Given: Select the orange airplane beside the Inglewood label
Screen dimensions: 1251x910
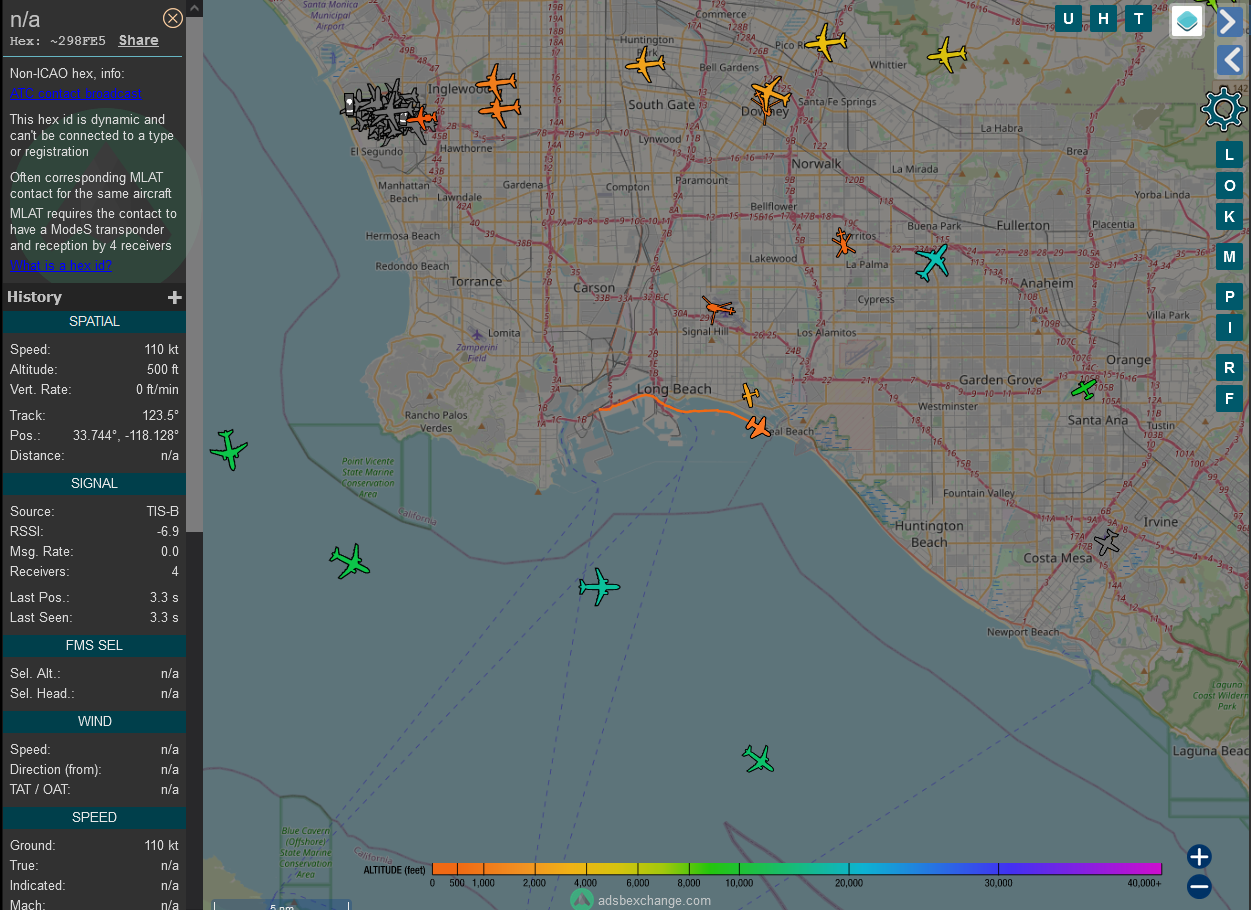Looking at the screenshot, I should [x=496, y=82].
